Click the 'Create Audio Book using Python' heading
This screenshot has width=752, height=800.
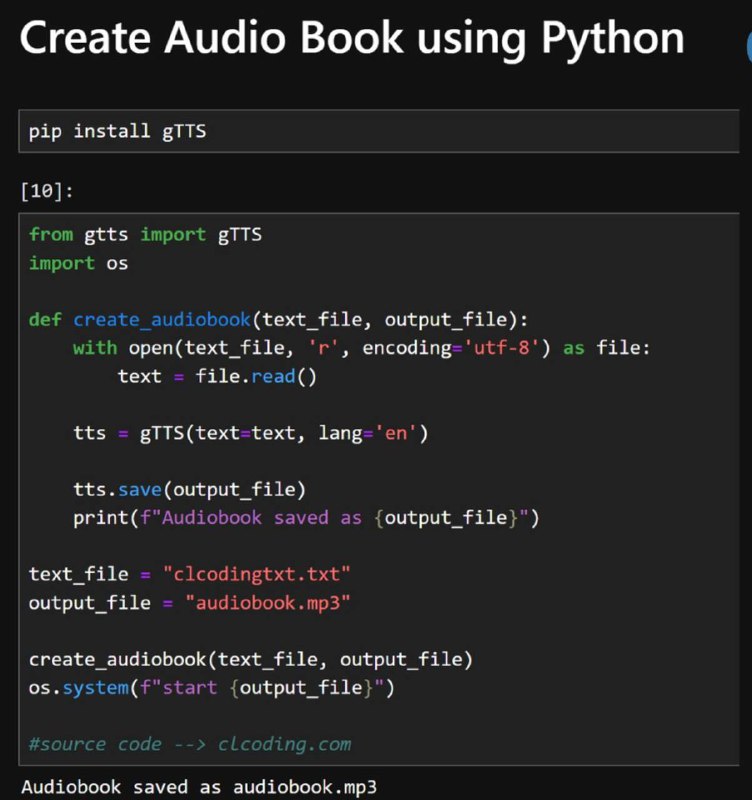352,40
